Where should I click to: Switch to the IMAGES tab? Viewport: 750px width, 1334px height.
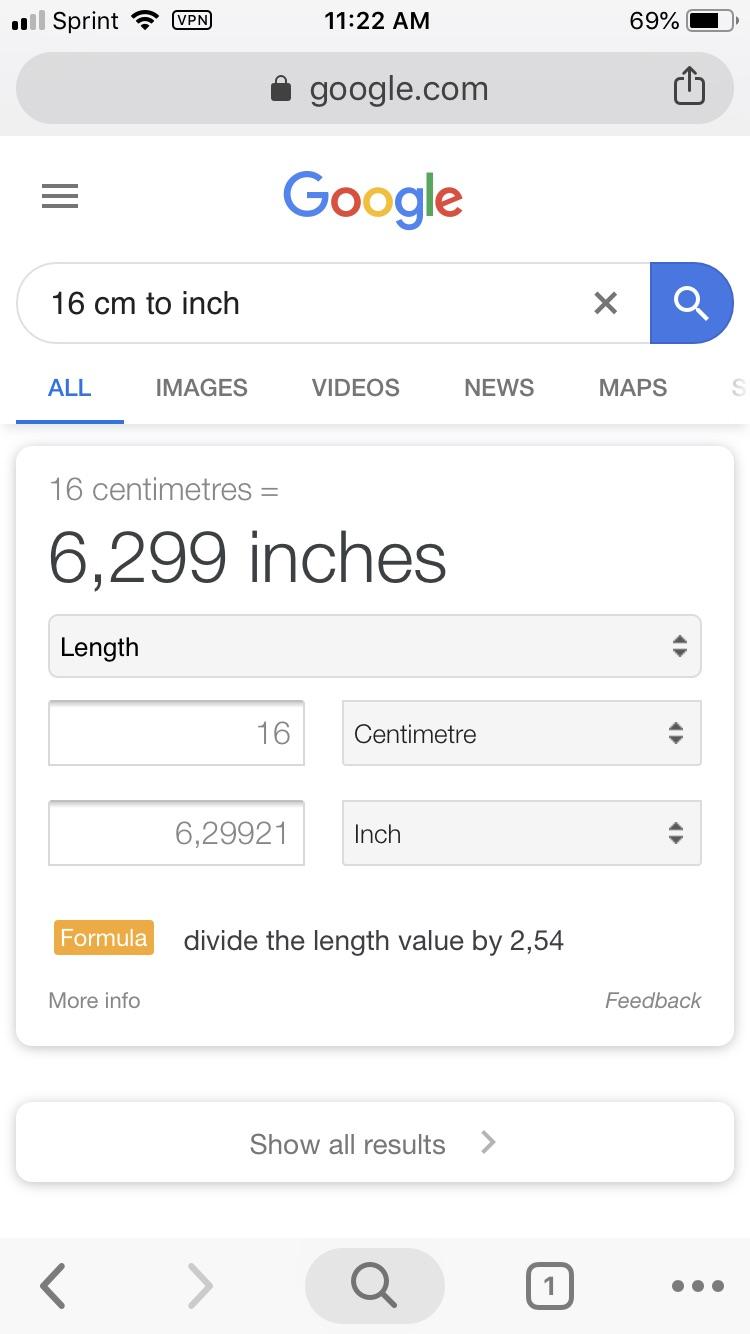(201, 388)
